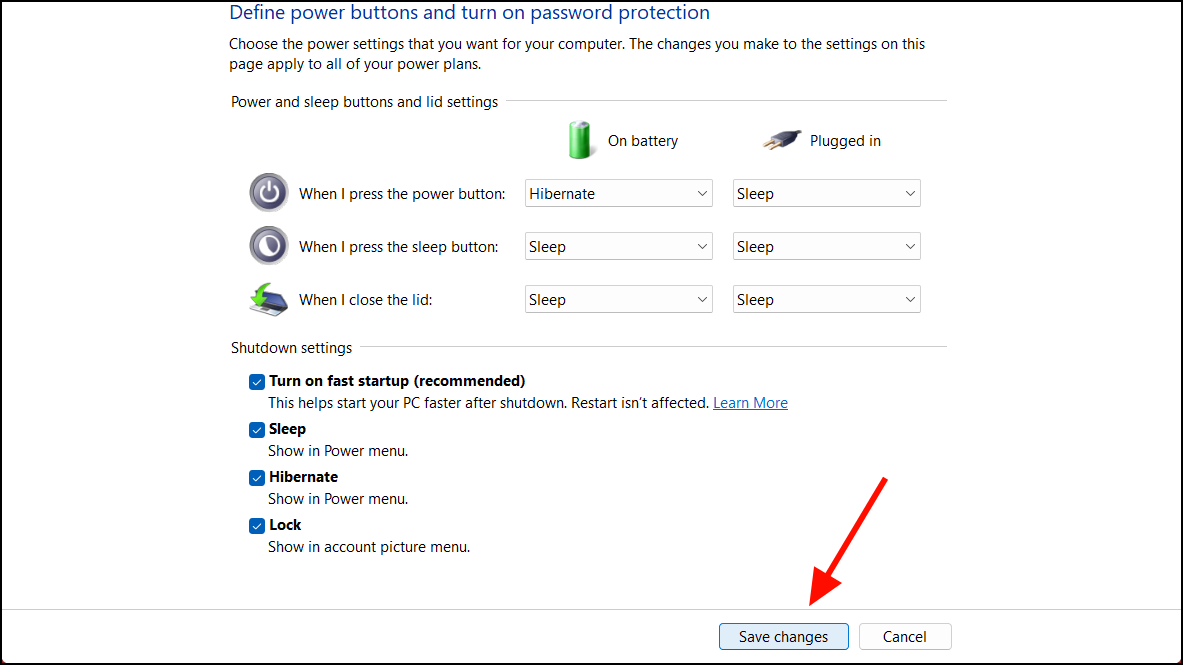Uncheck the Hibernate shutdown setting
1183x665 pixels.
tap(257, 477)
